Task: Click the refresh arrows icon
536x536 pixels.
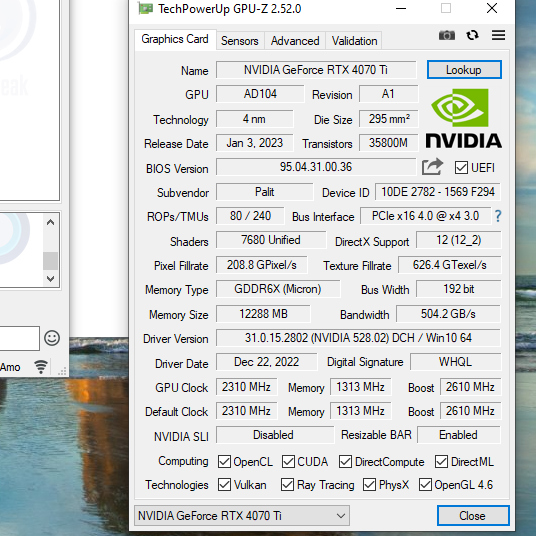Action: (472, 35)
